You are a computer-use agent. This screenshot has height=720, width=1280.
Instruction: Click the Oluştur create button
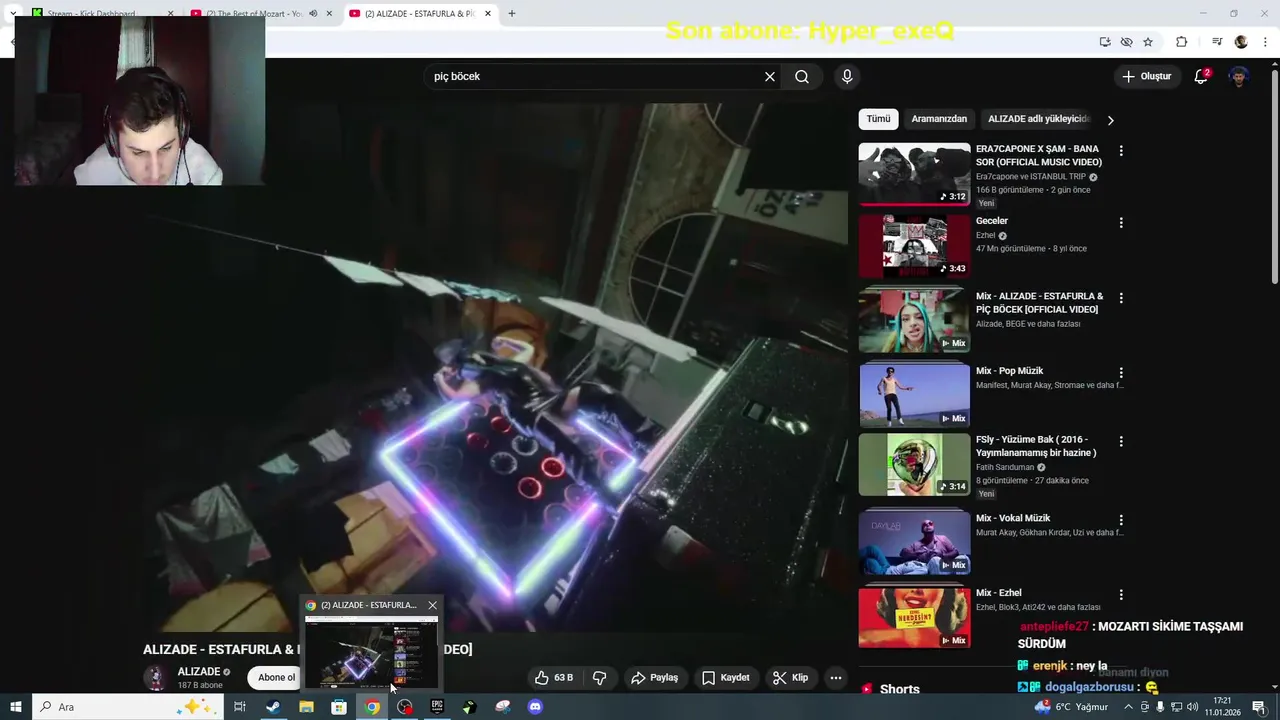(x=1146, y=77)
